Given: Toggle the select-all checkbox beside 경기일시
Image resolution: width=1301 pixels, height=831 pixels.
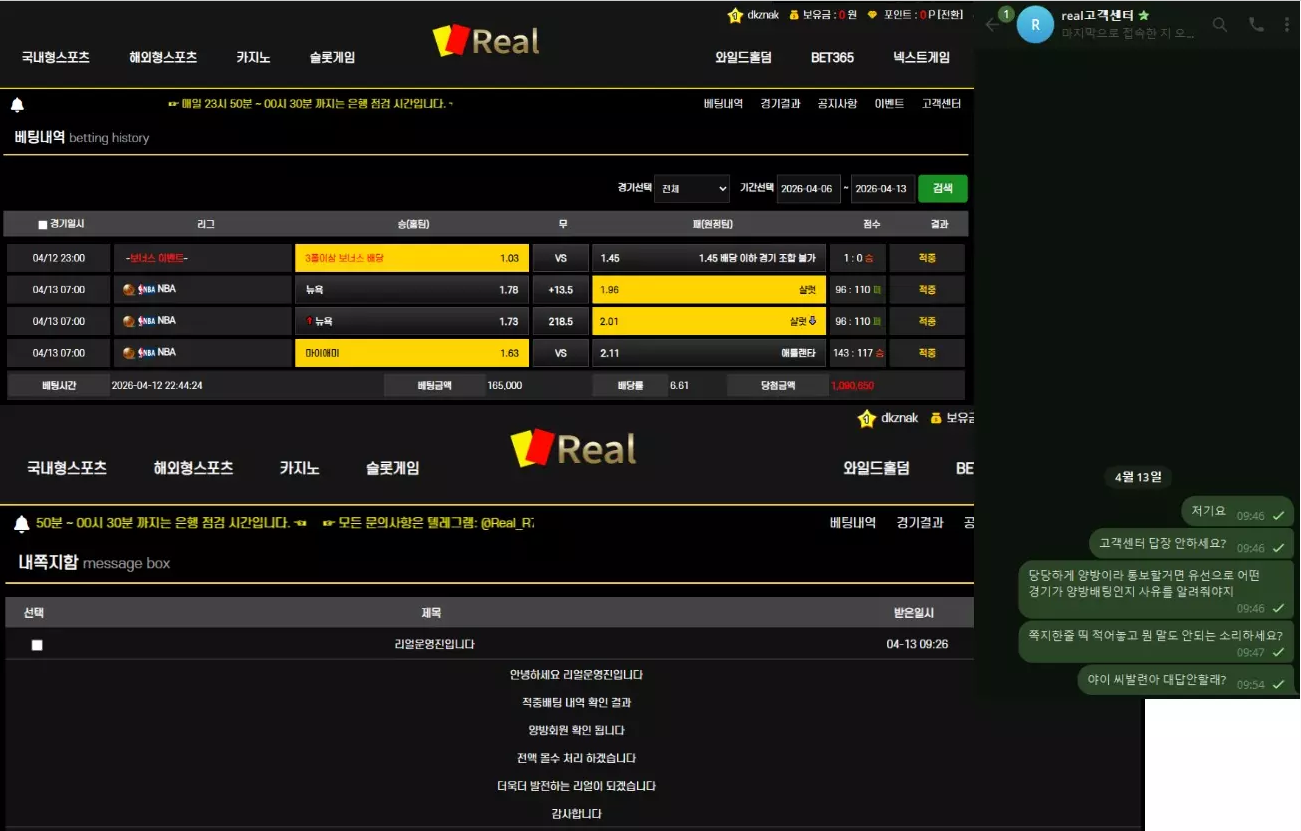Looking at the screenshot, I should click(42, 225).
